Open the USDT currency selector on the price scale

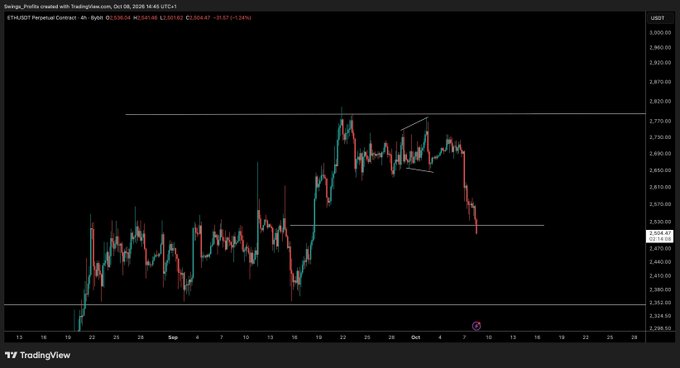657,18
